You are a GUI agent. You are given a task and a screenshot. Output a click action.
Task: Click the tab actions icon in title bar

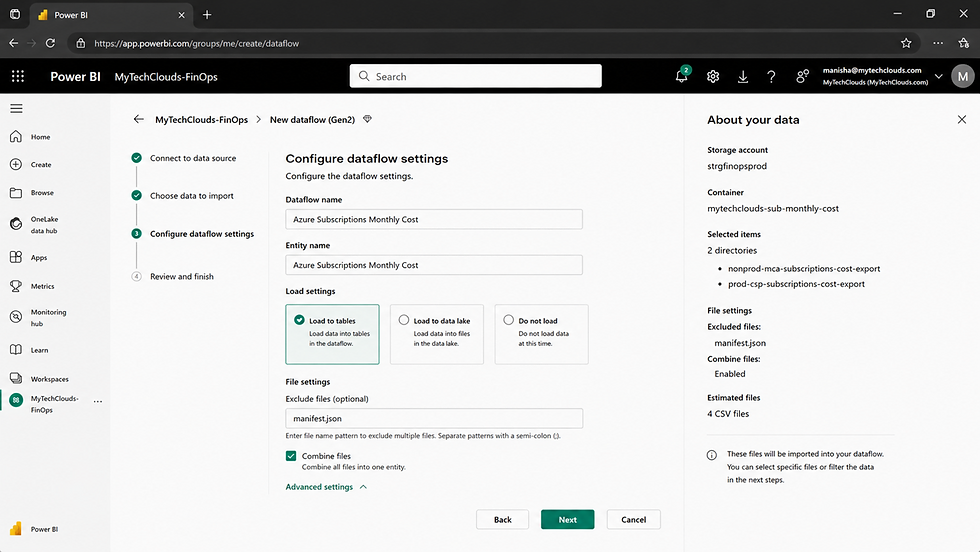(15, 14)
